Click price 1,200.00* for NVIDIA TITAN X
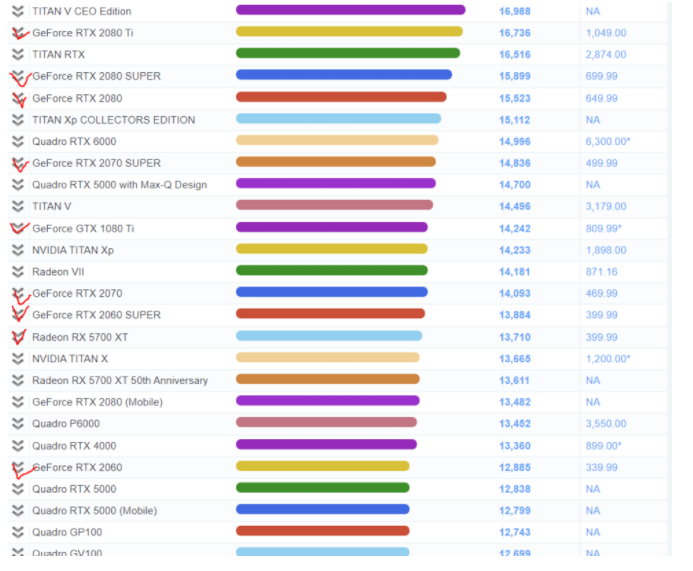 pyautogui.click(x=608, y=359)
